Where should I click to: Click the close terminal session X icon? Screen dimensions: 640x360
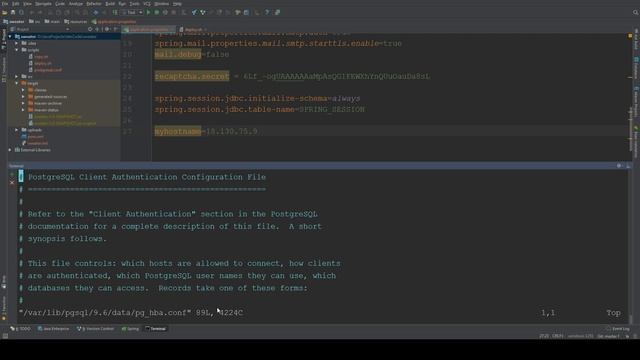(x=12, y=183)
